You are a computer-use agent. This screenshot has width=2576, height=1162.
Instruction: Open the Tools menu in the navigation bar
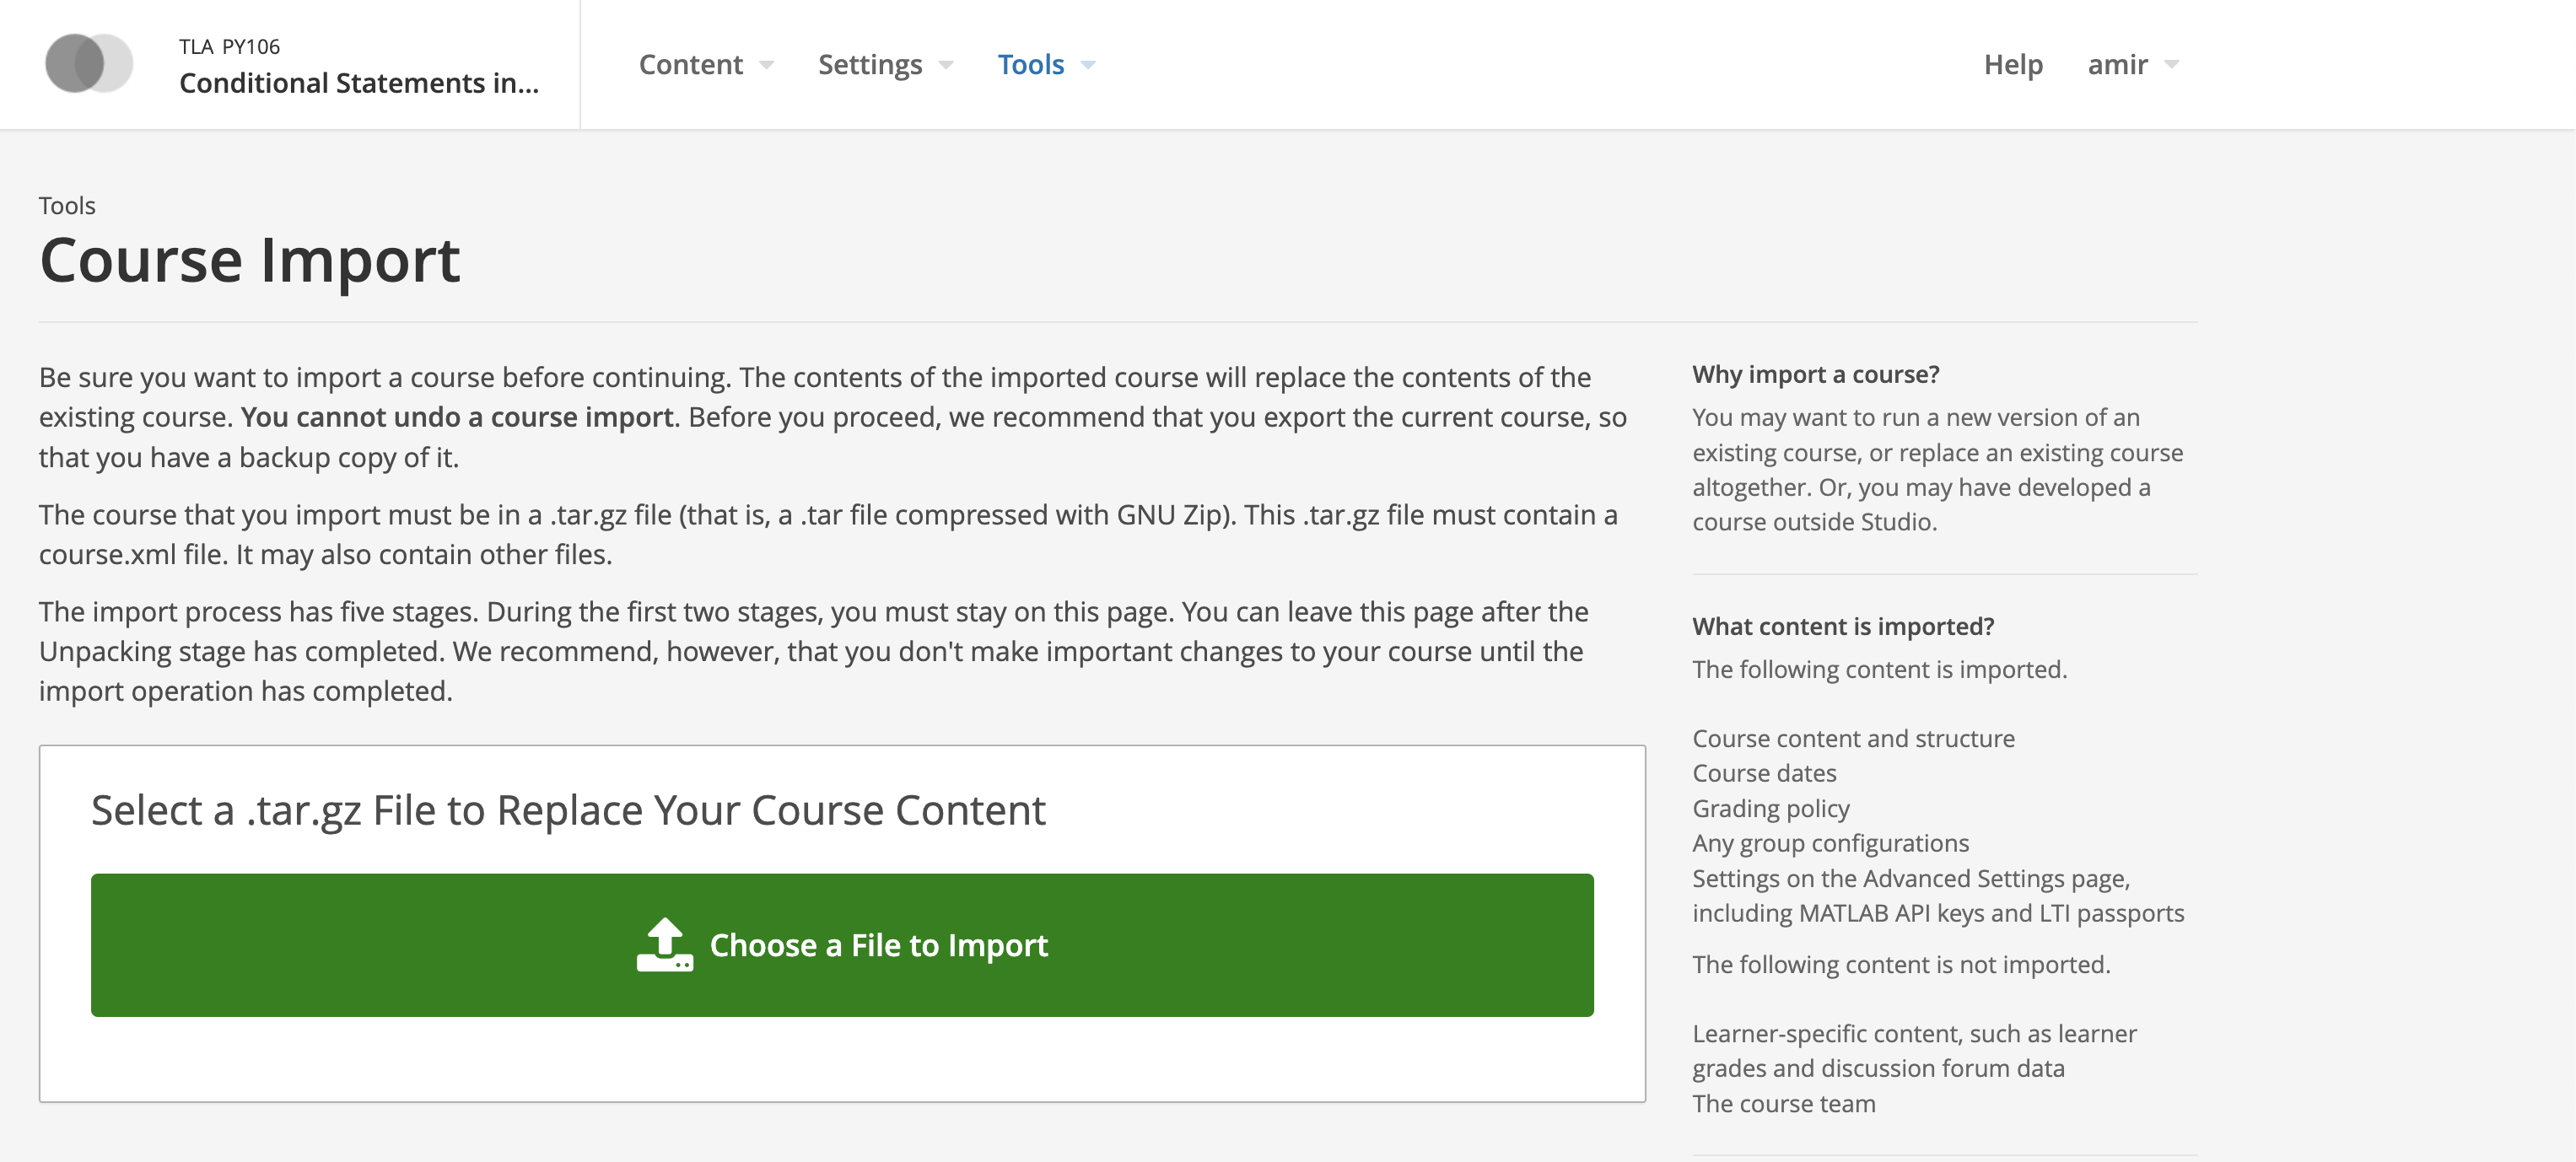1031,64
